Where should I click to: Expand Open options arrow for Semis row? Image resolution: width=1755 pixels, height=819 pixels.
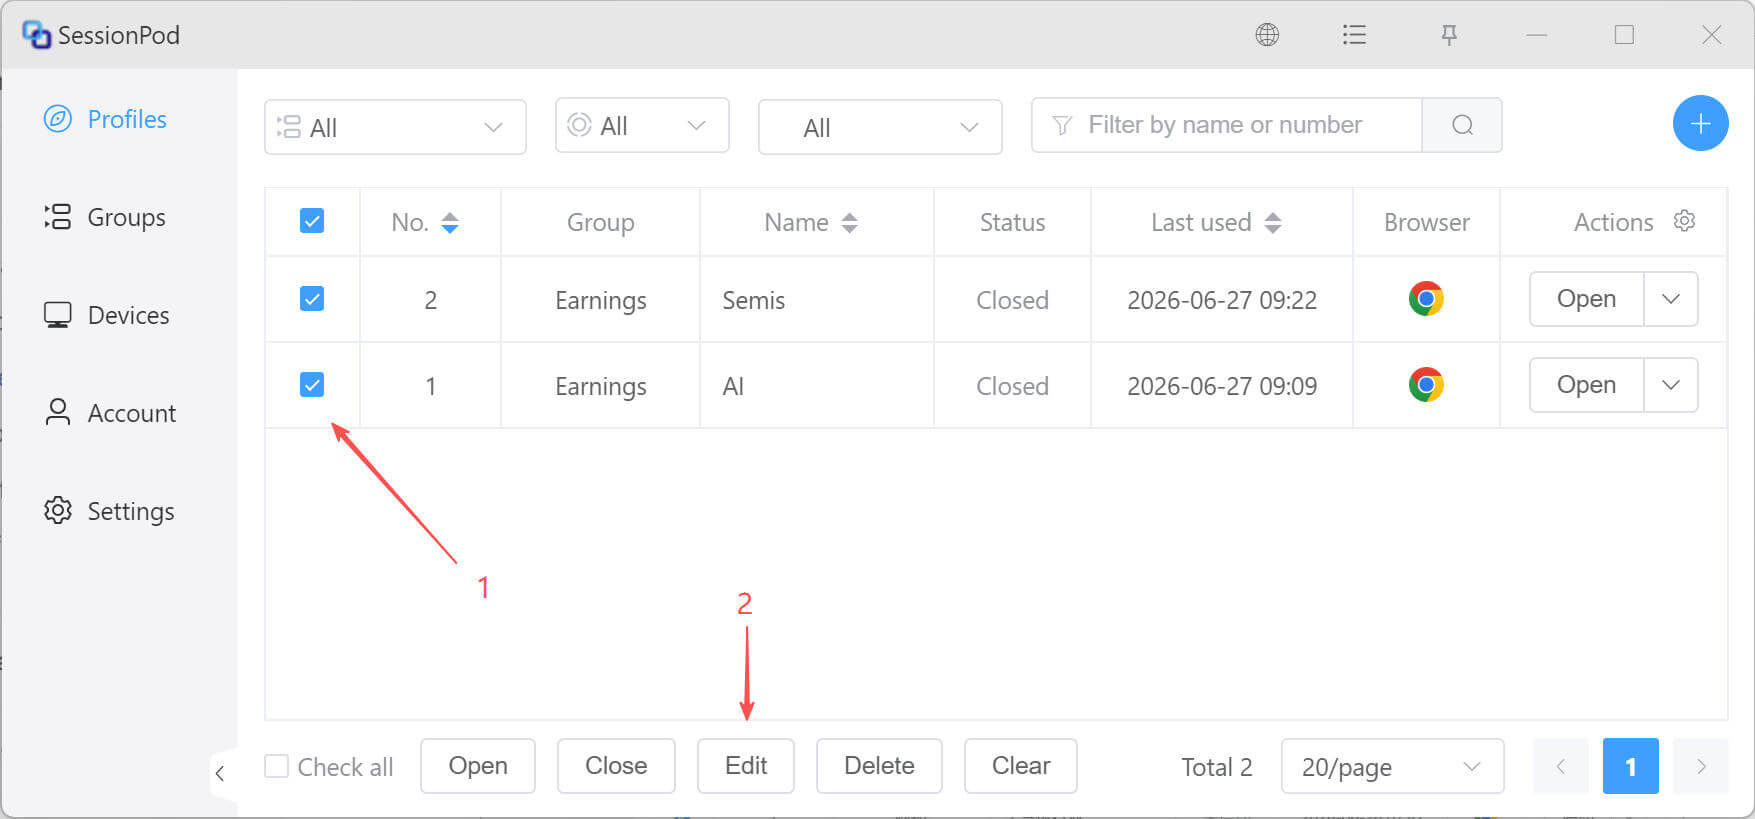1671,299
